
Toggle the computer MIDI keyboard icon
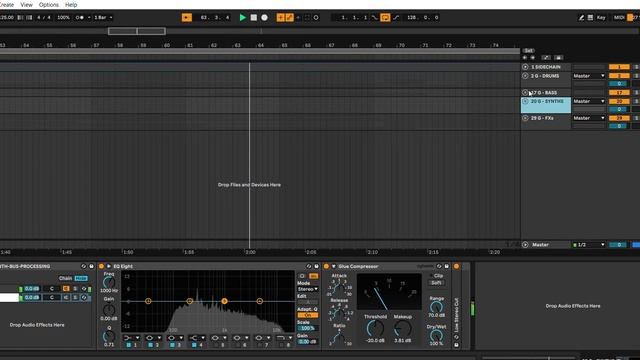point(590,18)
